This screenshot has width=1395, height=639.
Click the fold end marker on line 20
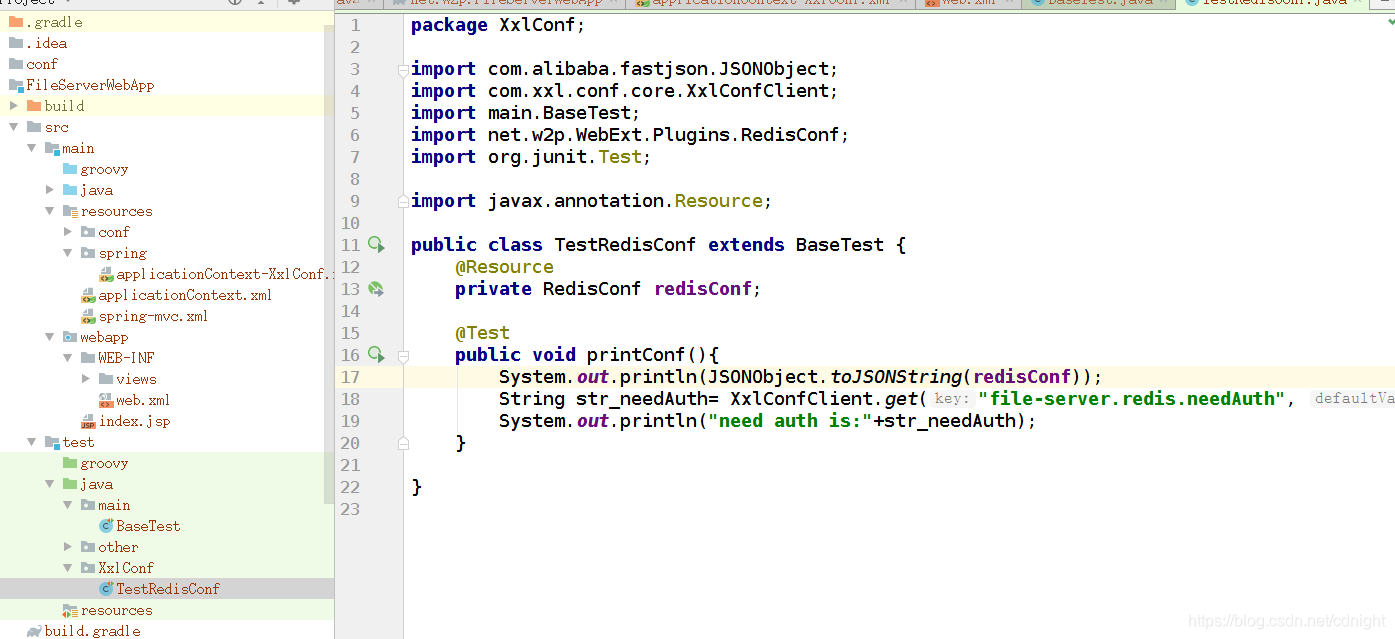point(403,442)
